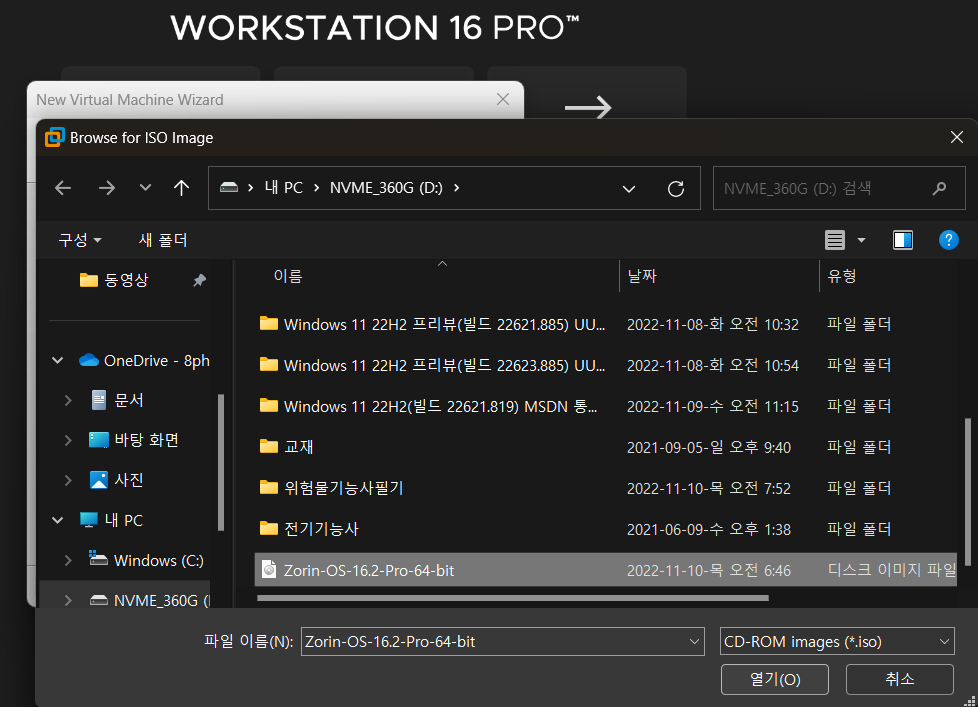Screen dimensions: 978x707
Task: Click the right arrow tile in Workstation home
Action: point(588,107)
